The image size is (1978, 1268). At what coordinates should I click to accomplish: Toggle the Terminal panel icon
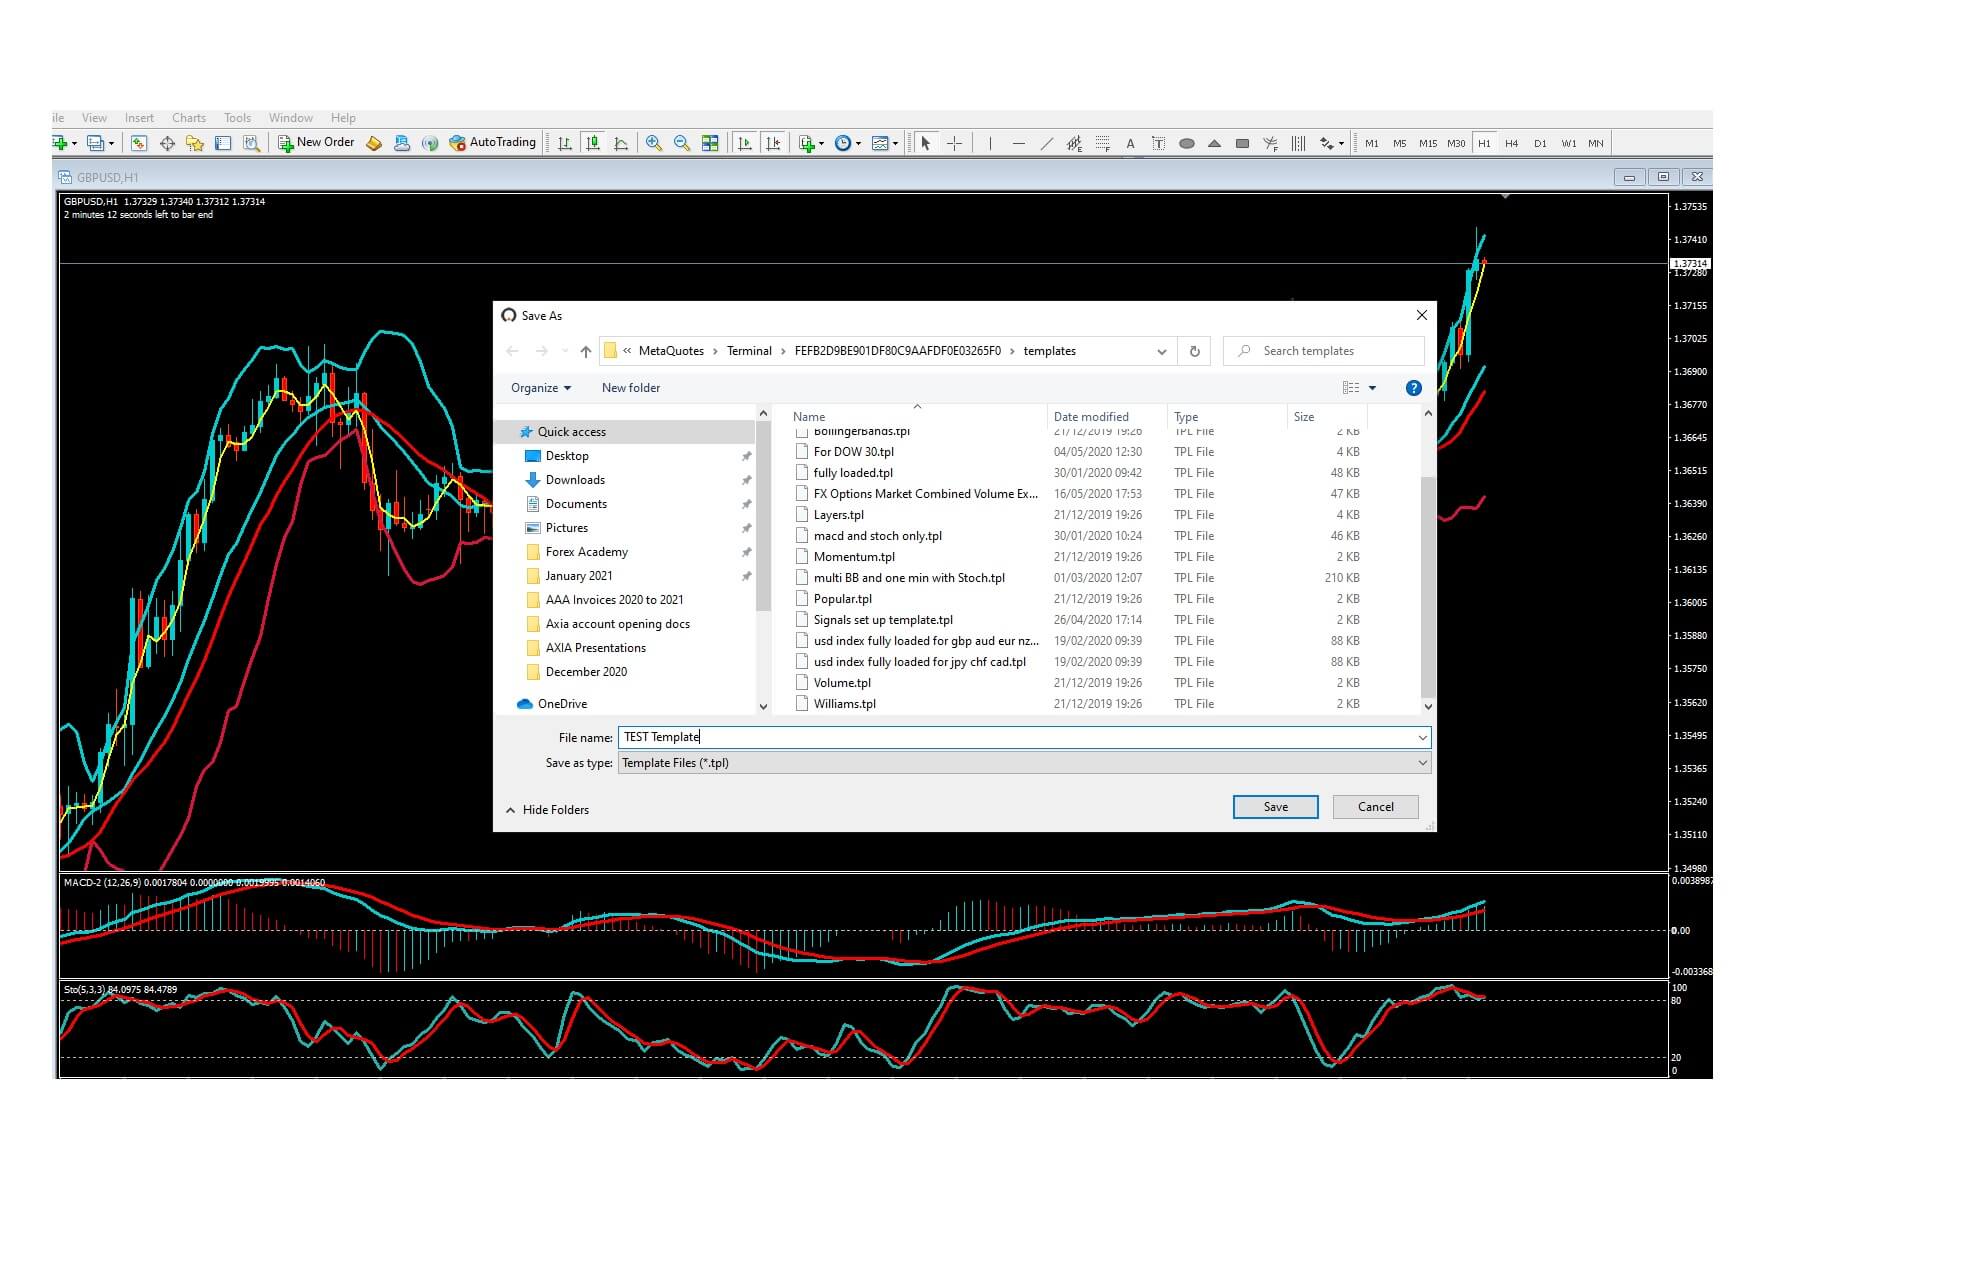[x=223, y=143]
